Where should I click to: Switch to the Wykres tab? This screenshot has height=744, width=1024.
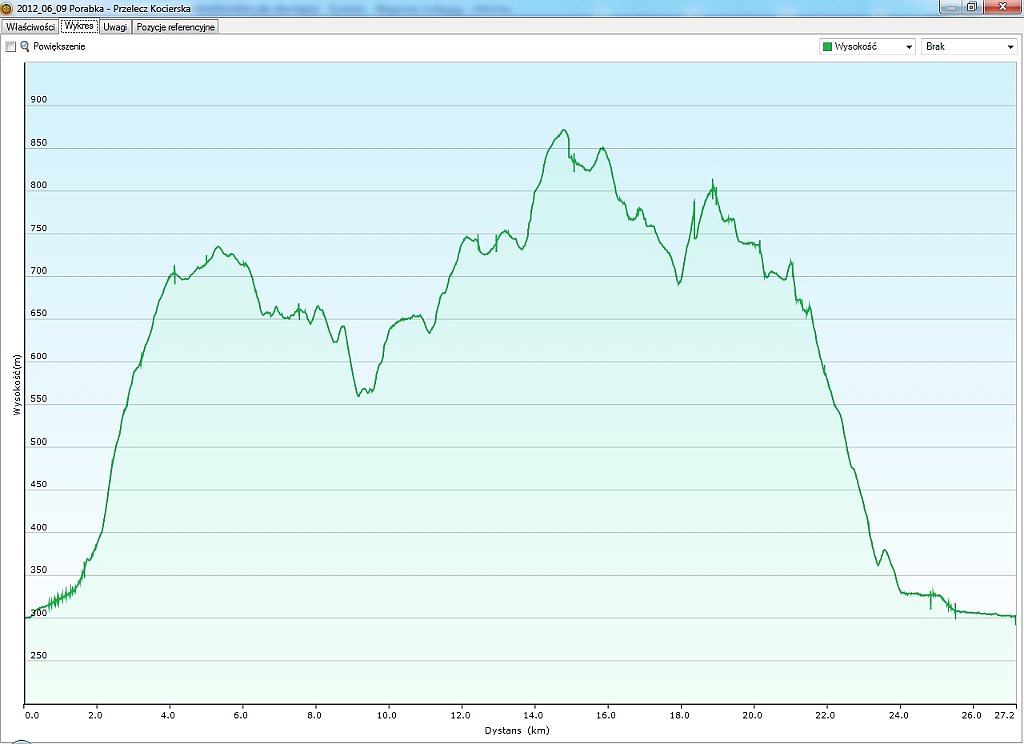(79, 27)
